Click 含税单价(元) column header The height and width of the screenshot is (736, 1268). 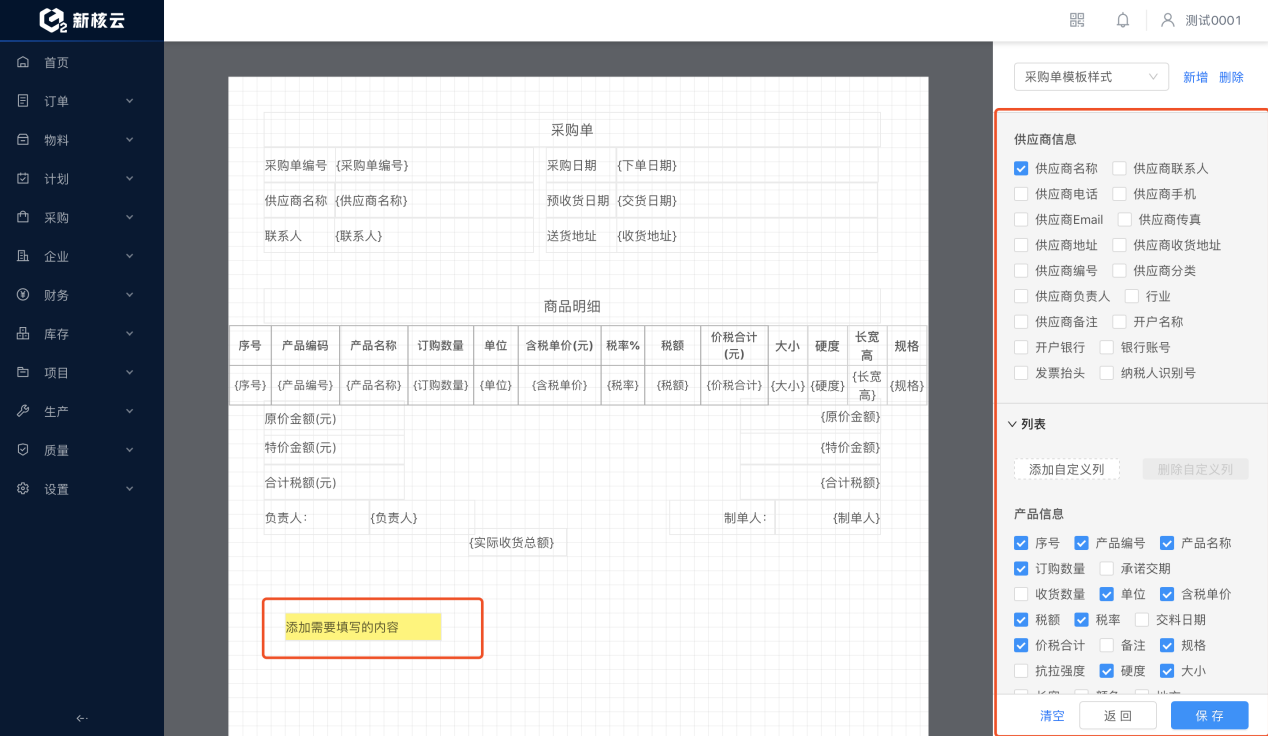pos(559,346)
